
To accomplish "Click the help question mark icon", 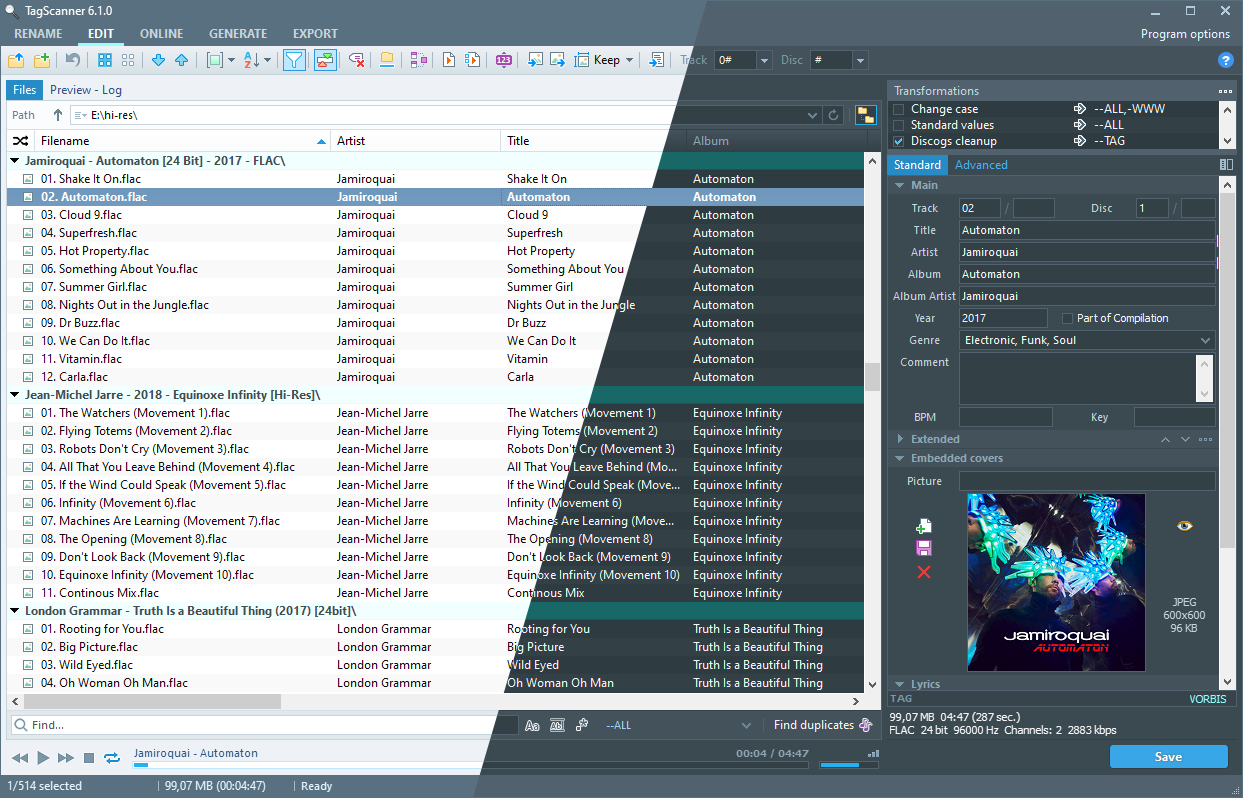I will pyautogui.click(x=1225, y=60).
